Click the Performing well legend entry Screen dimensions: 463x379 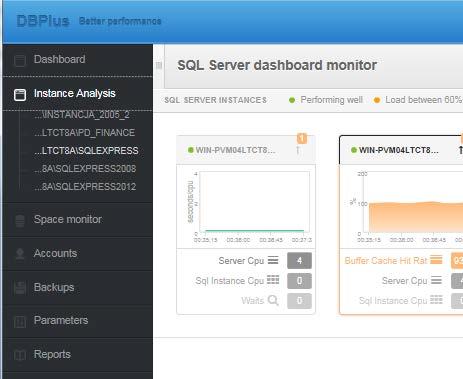(x=326, y=100)
